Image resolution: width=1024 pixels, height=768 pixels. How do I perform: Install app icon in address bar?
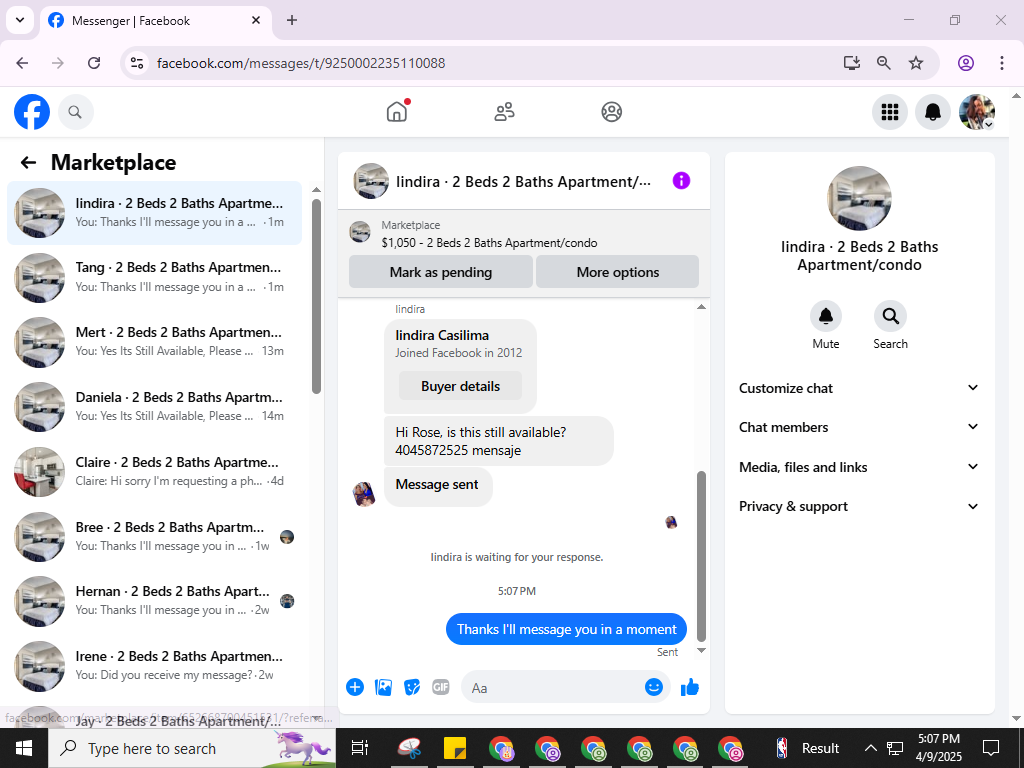(x=852, y=63)
